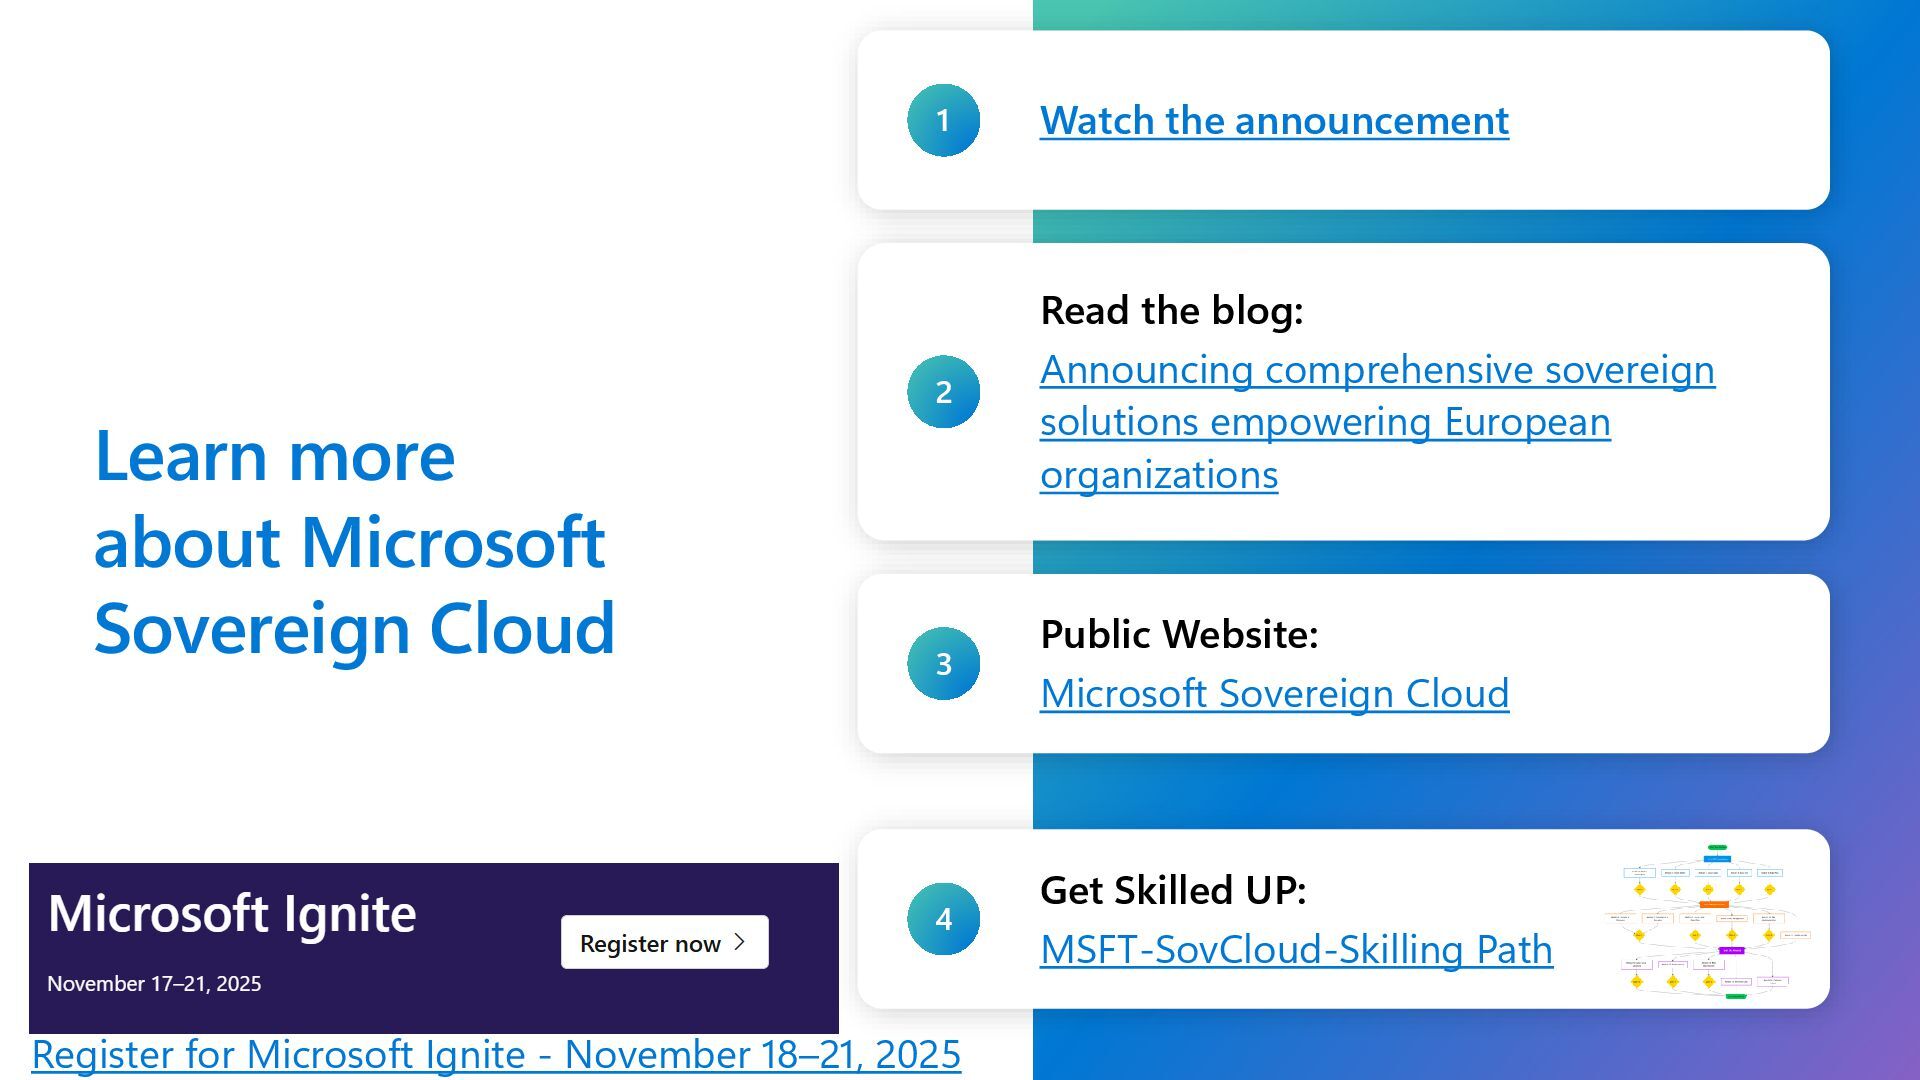Click empty area of Watch announcement card
The height and width of the screenshot is (1080, 1920).
[x=1680, y=120]
